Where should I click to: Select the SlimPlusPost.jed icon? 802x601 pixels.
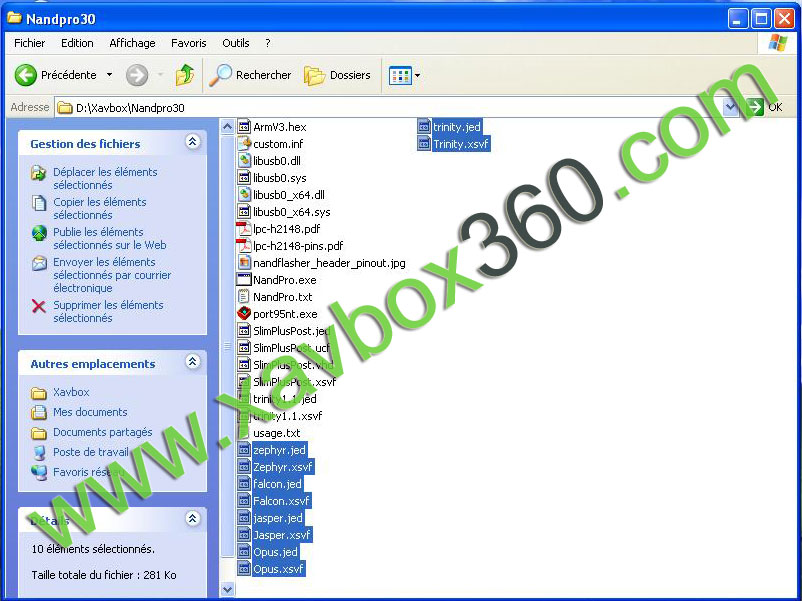(x=244, y=331)
